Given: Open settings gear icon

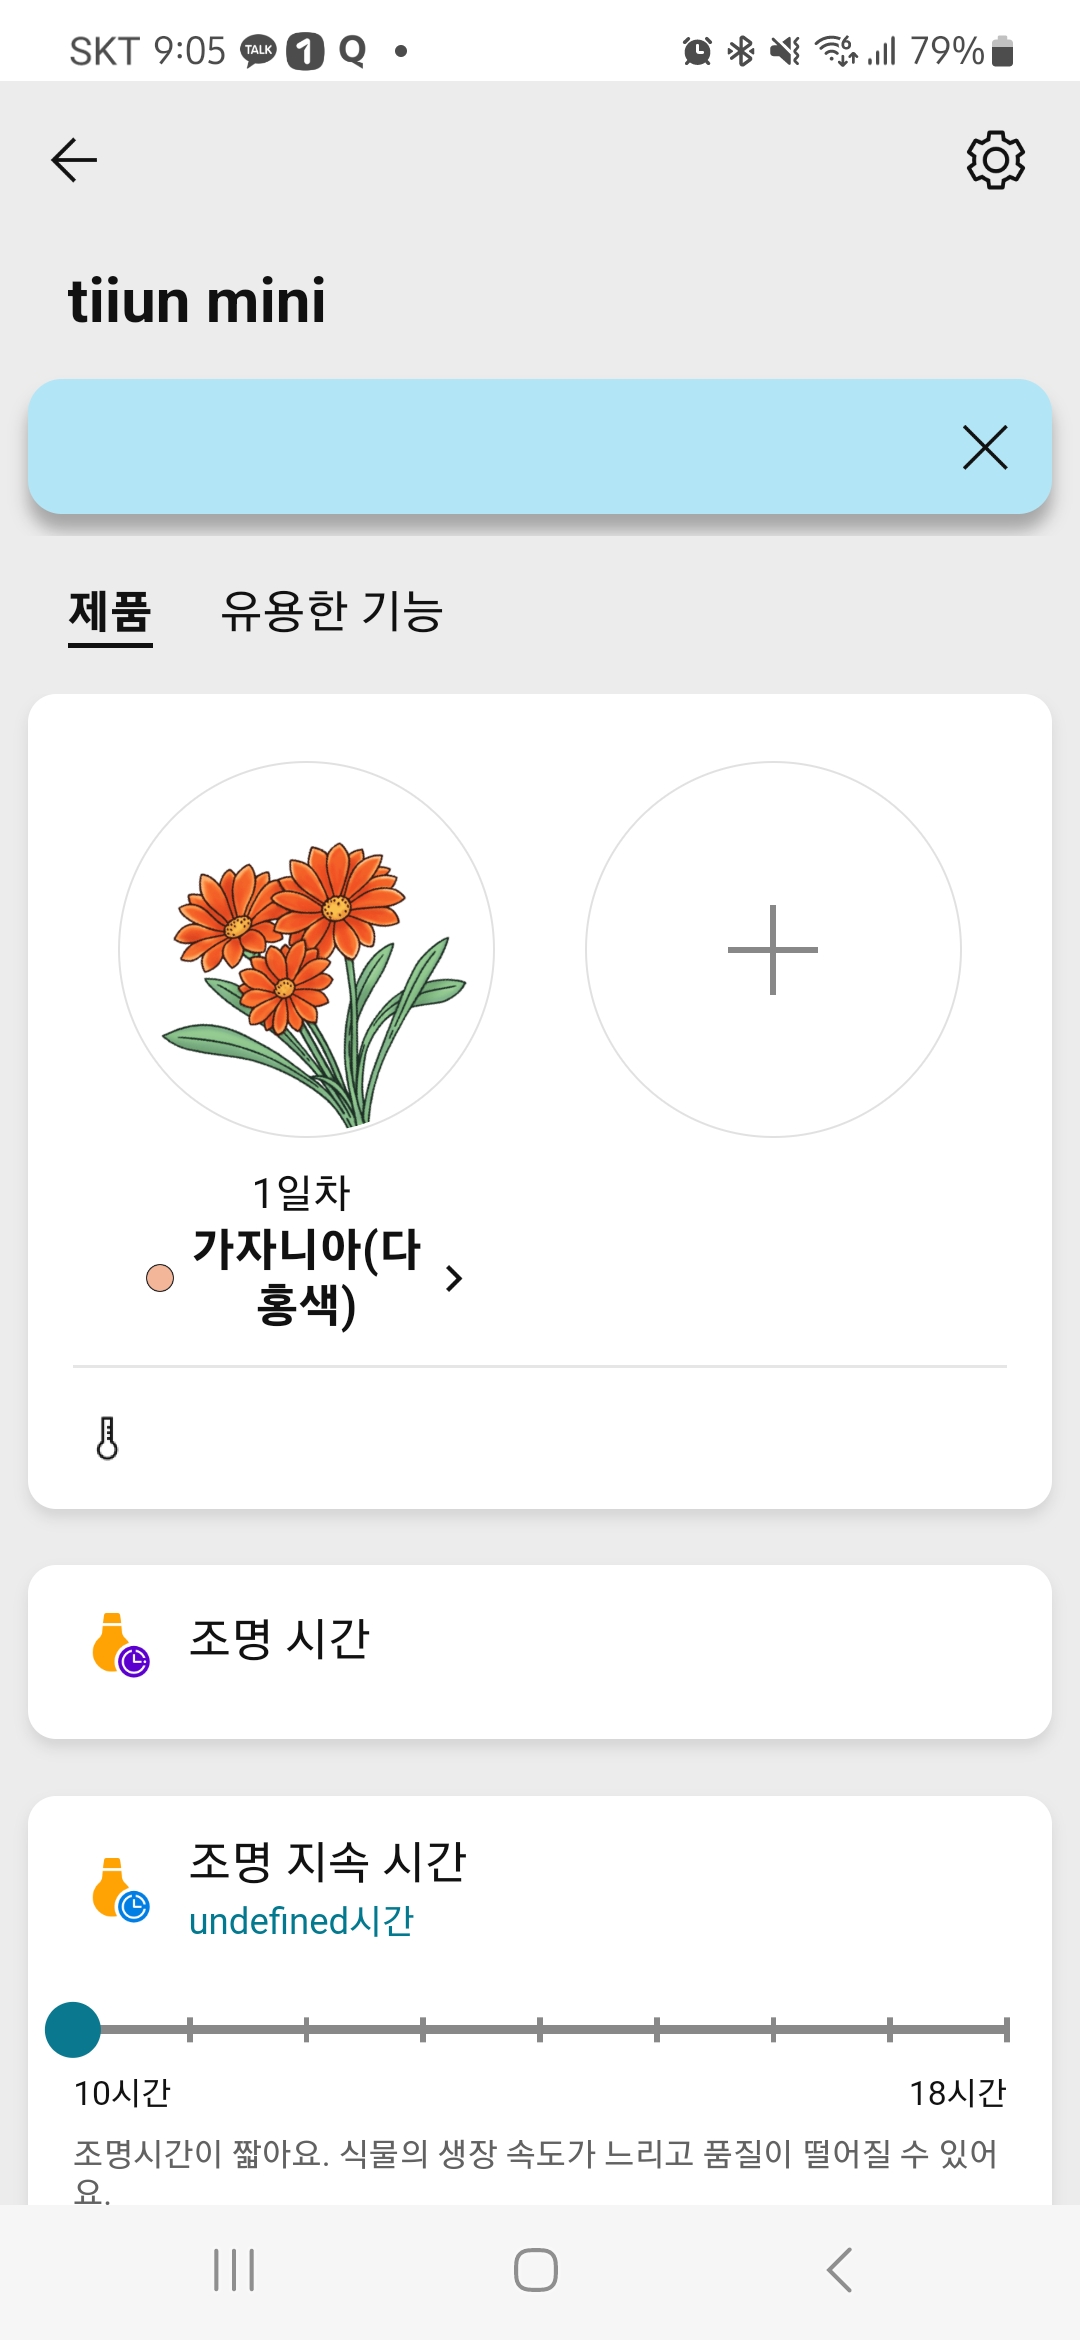Looking at the screenshot, I should tap(995, 160).
